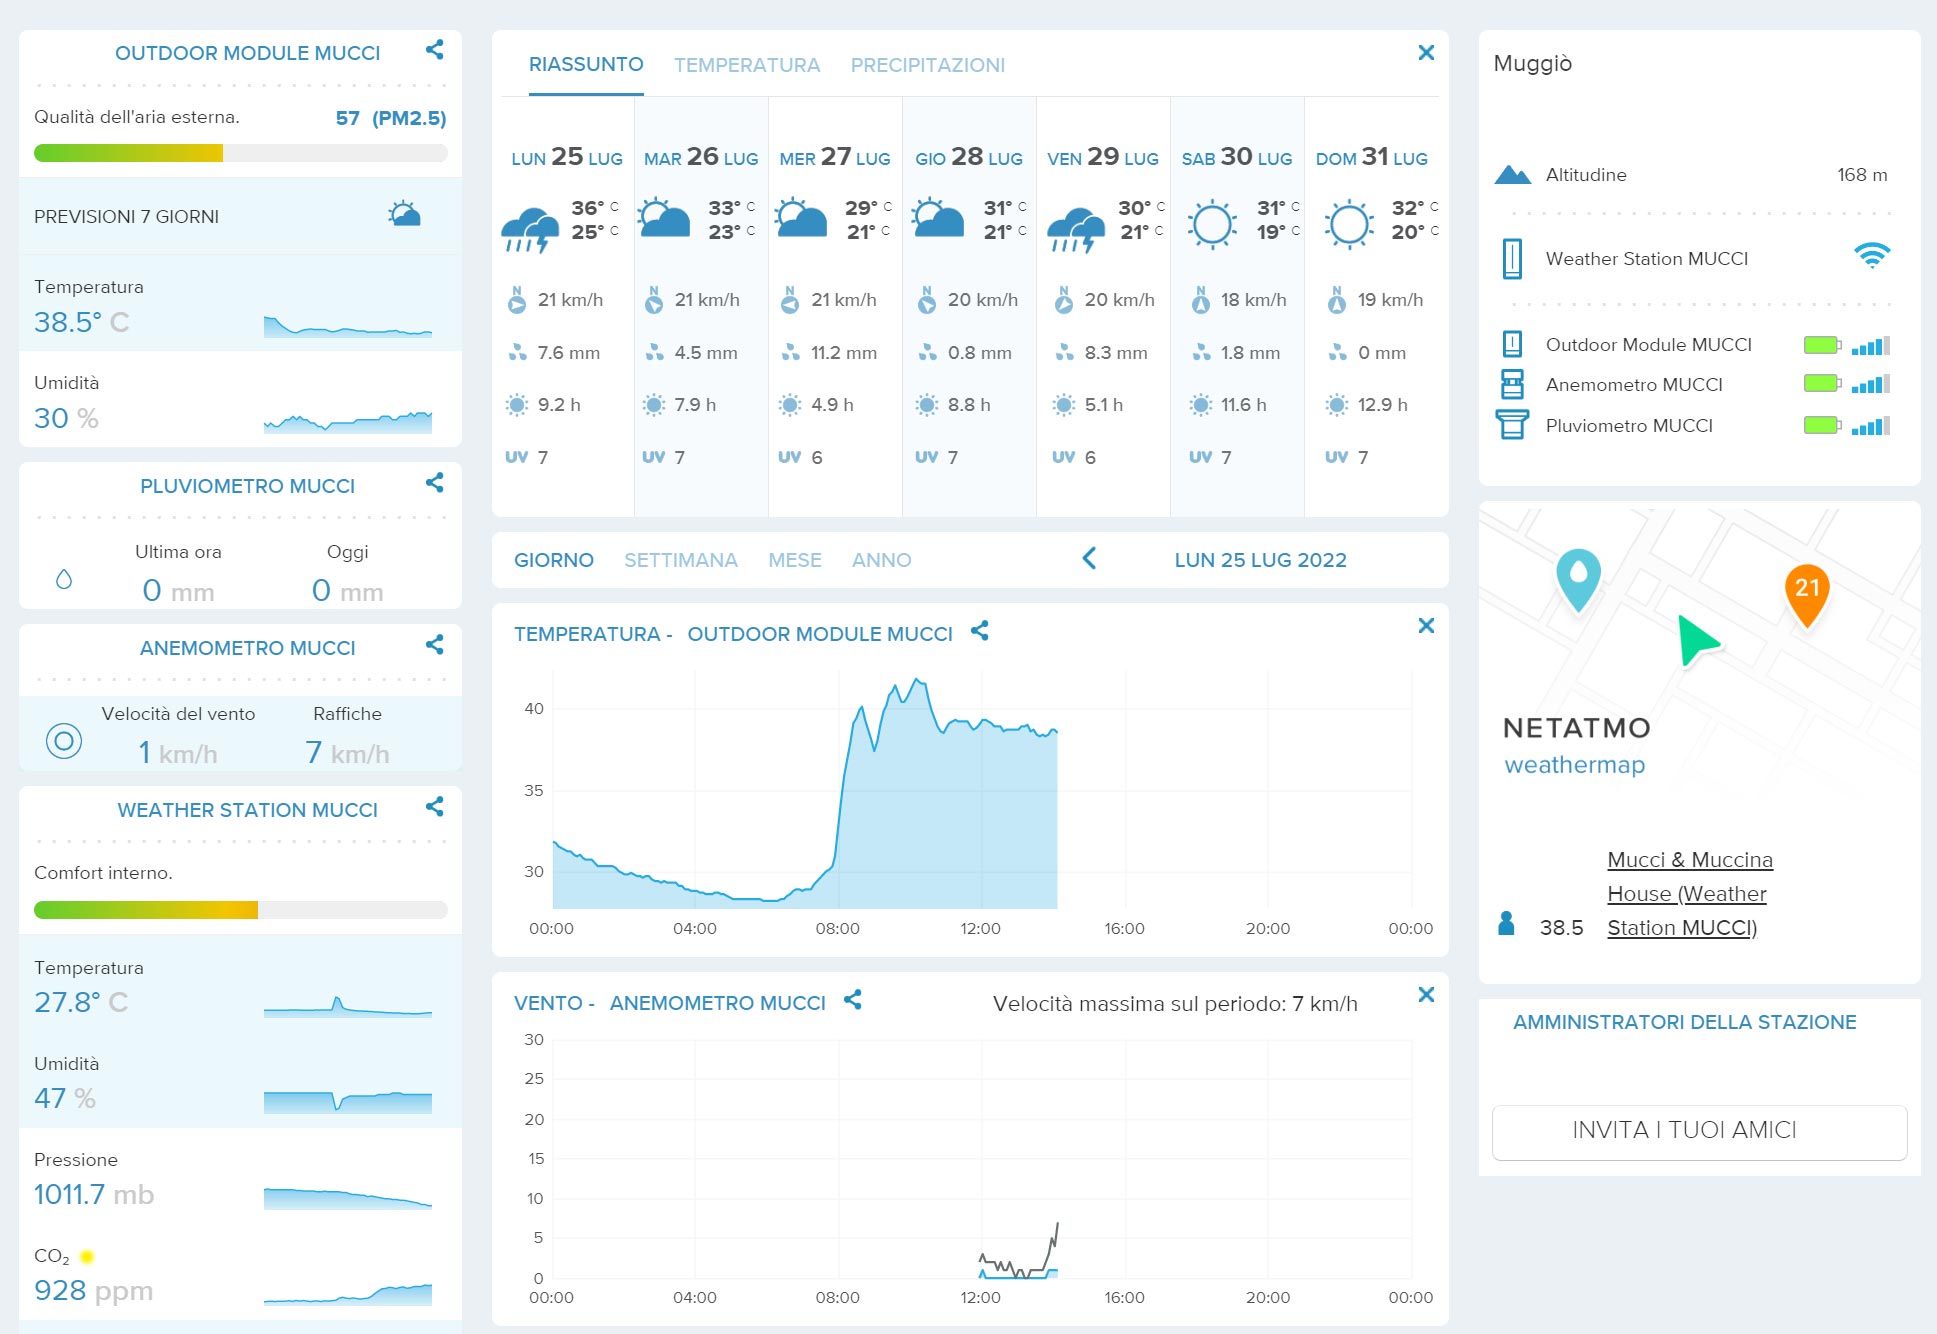The height and width of the screenshot is (1334, 1937).
Task: Share the Weather Station MUCCI panel
Action: (435, 807)
